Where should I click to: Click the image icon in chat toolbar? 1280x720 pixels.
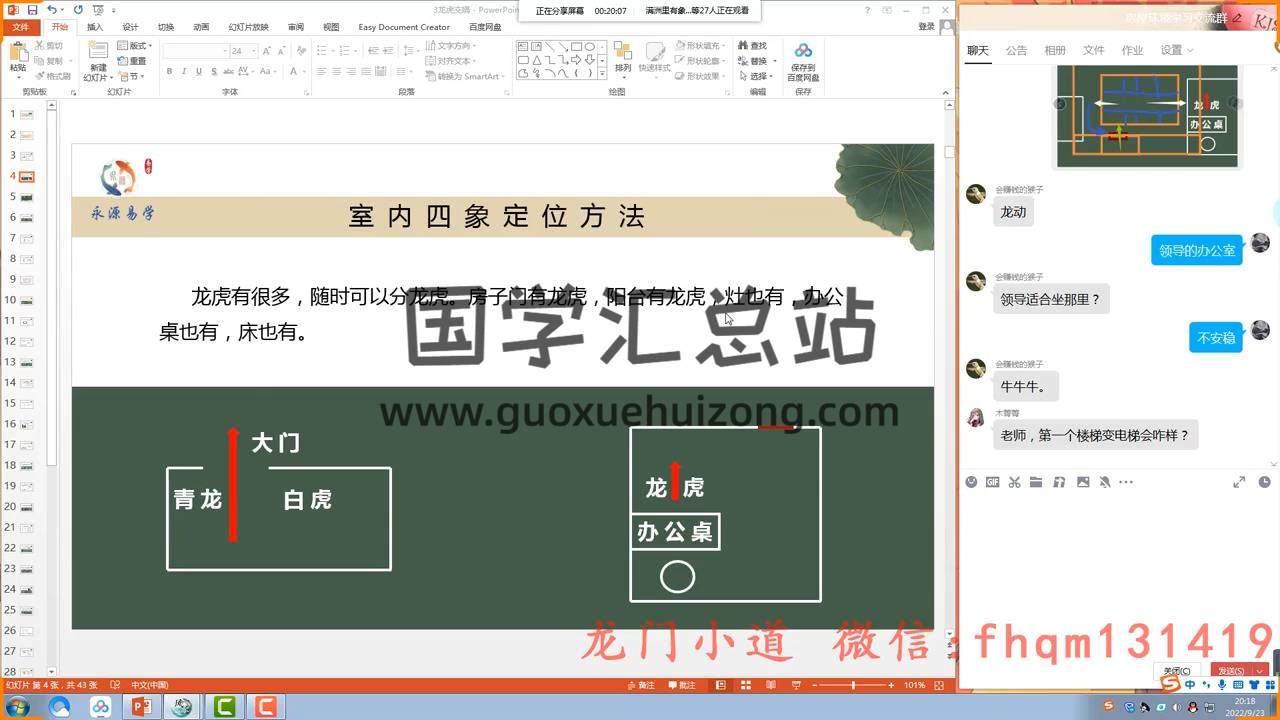point(1083,482)
